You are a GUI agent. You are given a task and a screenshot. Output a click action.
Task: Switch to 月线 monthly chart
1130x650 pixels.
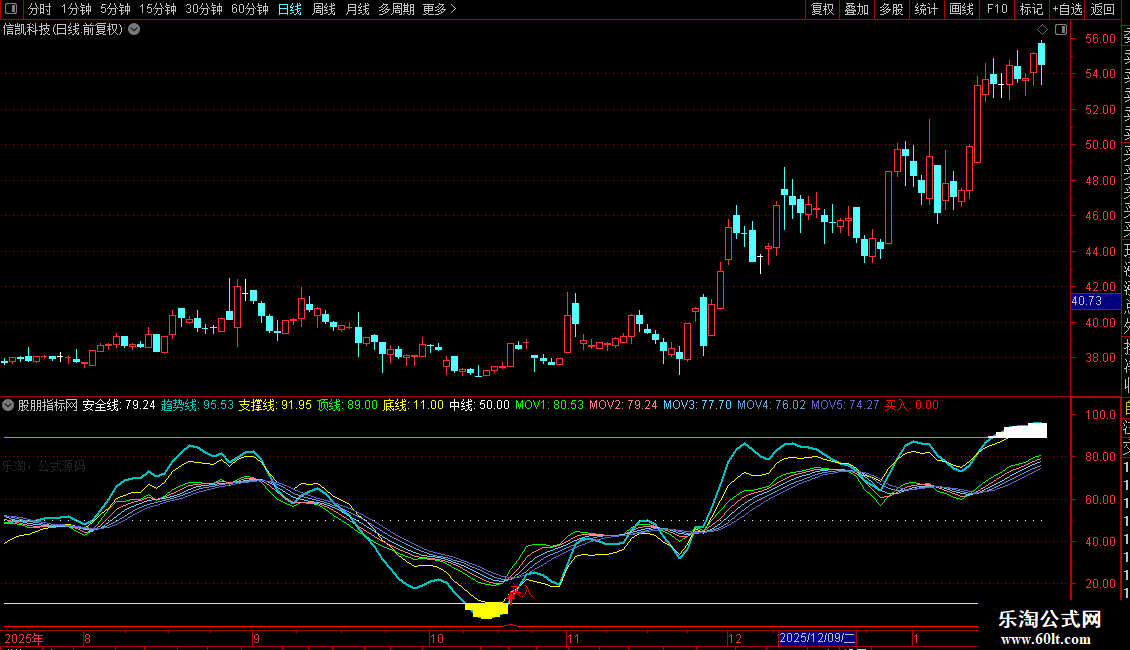click(357, 9)
